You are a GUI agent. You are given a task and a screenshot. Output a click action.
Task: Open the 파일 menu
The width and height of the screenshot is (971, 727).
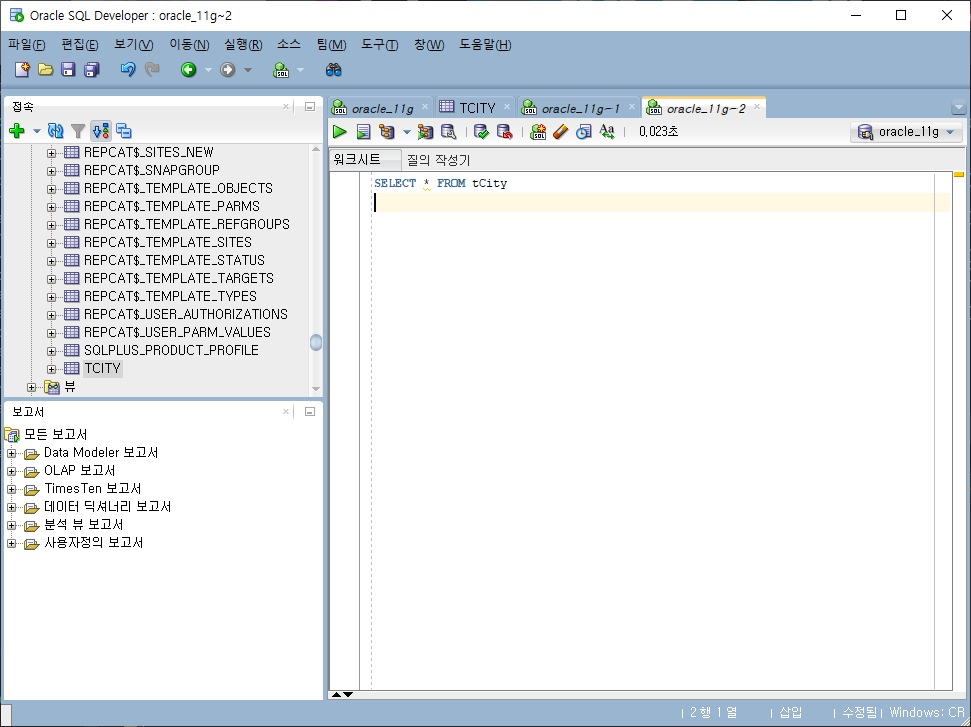click(27, 45)
